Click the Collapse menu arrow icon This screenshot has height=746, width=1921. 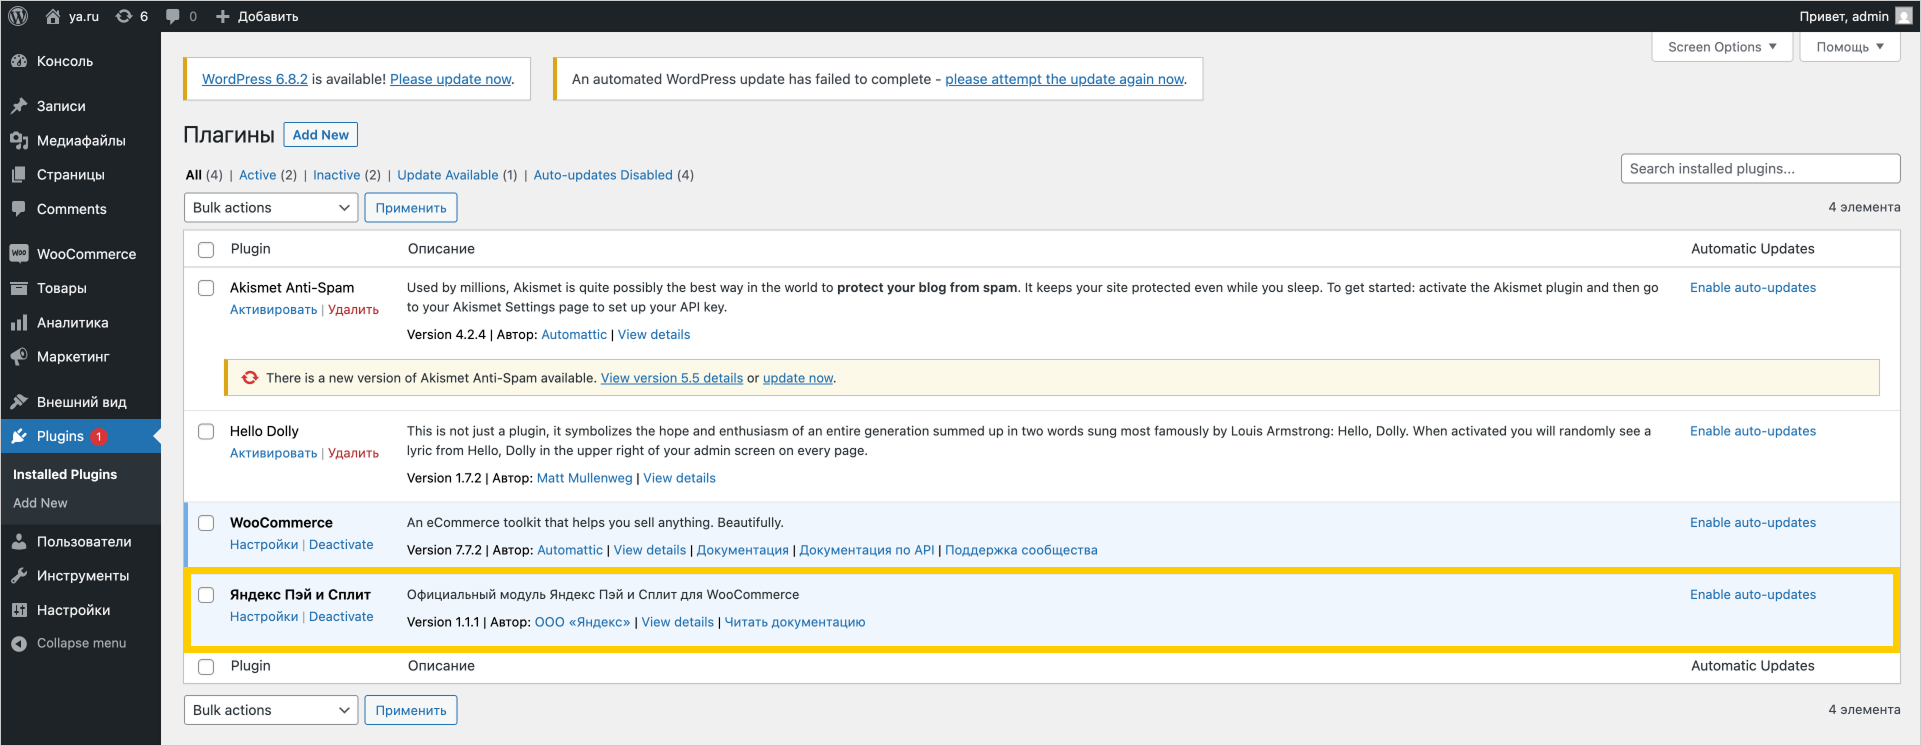[19, 644]
